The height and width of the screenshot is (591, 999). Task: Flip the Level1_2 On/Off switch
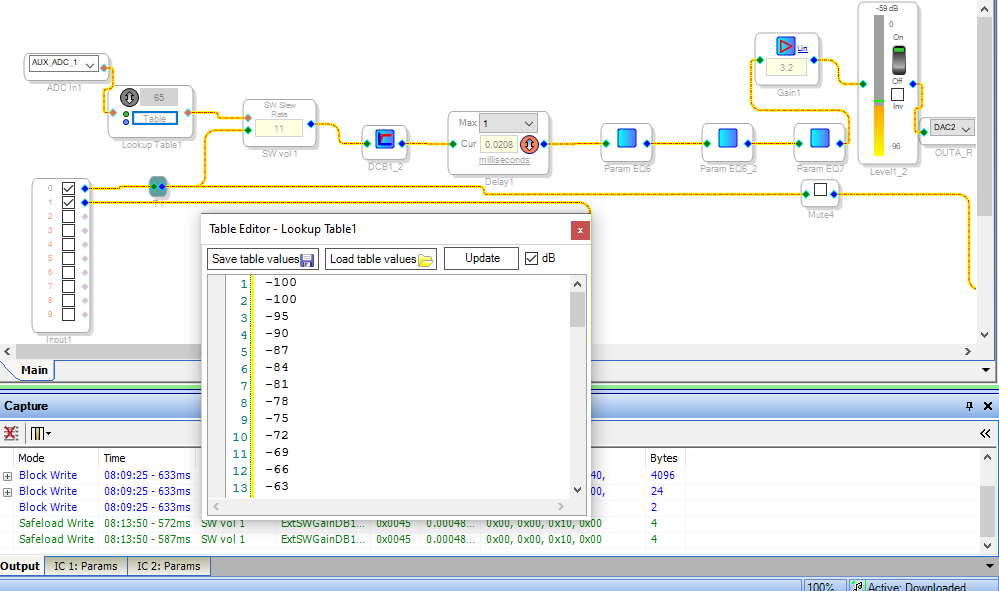(897, 56)
